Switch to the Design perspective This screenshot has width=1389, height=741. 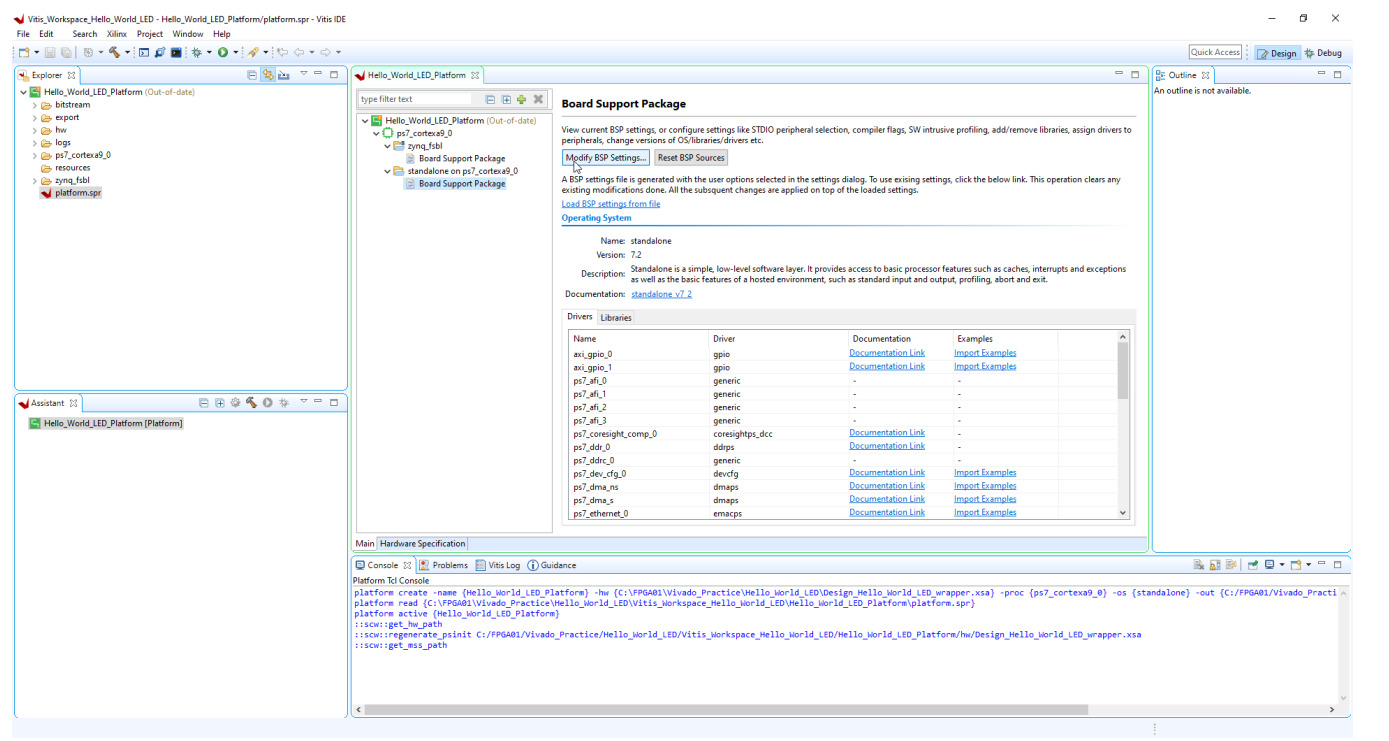coord(1277,53)
